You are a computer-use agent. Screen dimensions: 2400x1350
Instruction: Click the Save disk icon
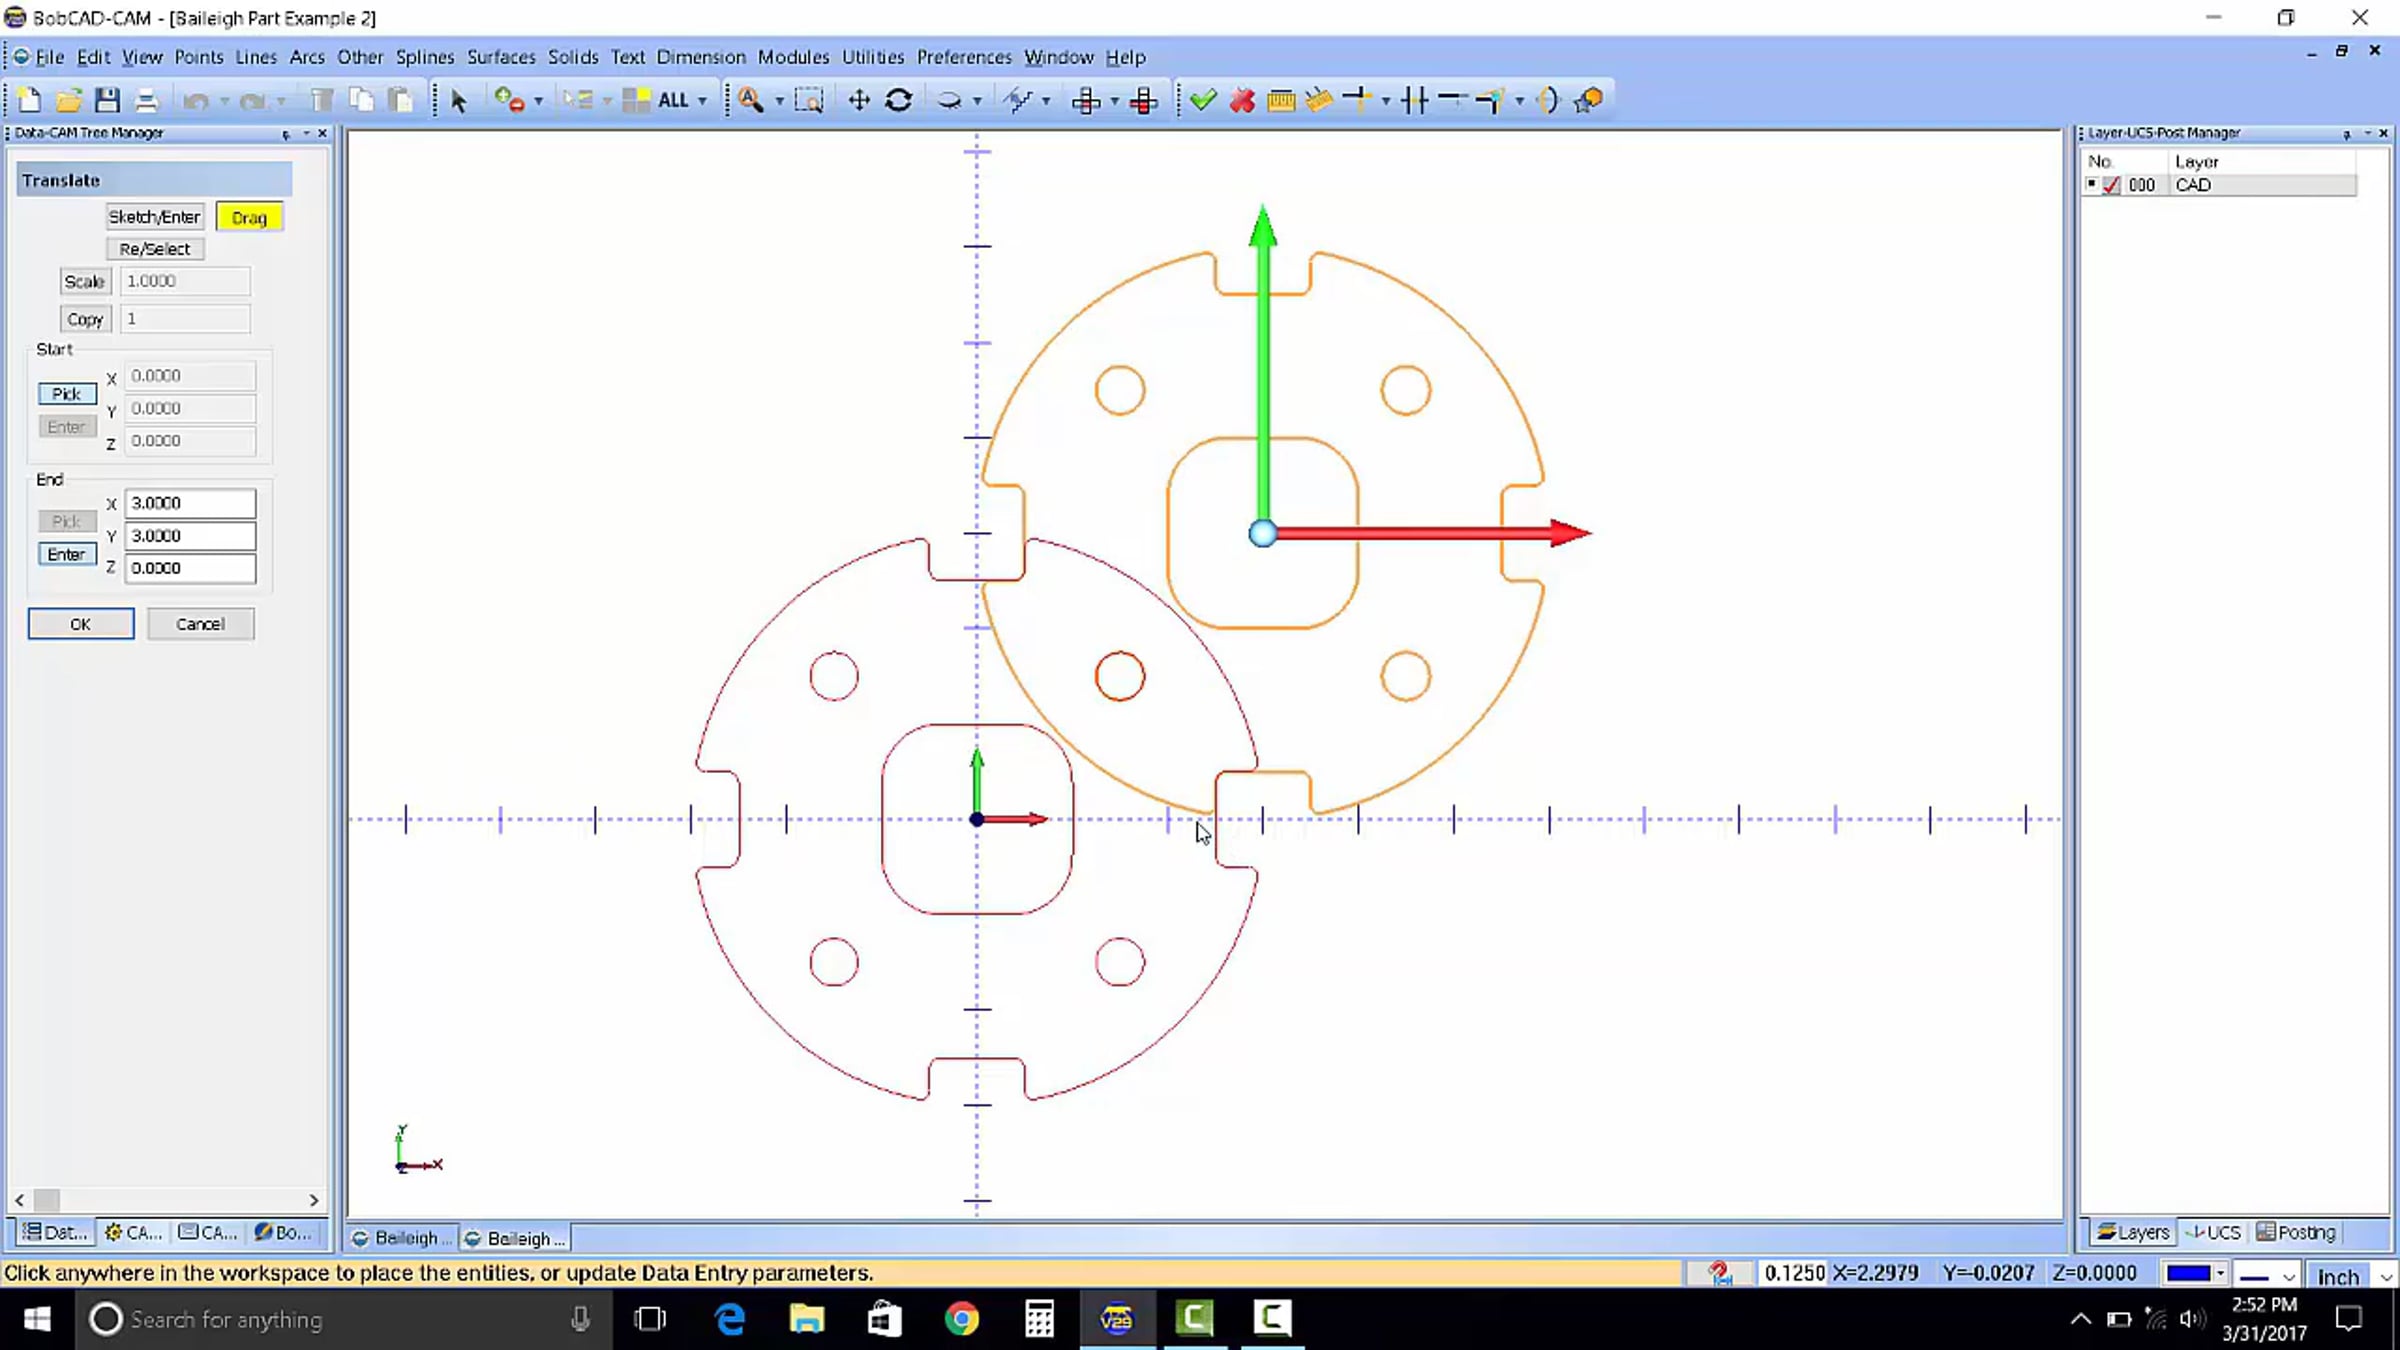pyautogui.click(x=107, y=100)
